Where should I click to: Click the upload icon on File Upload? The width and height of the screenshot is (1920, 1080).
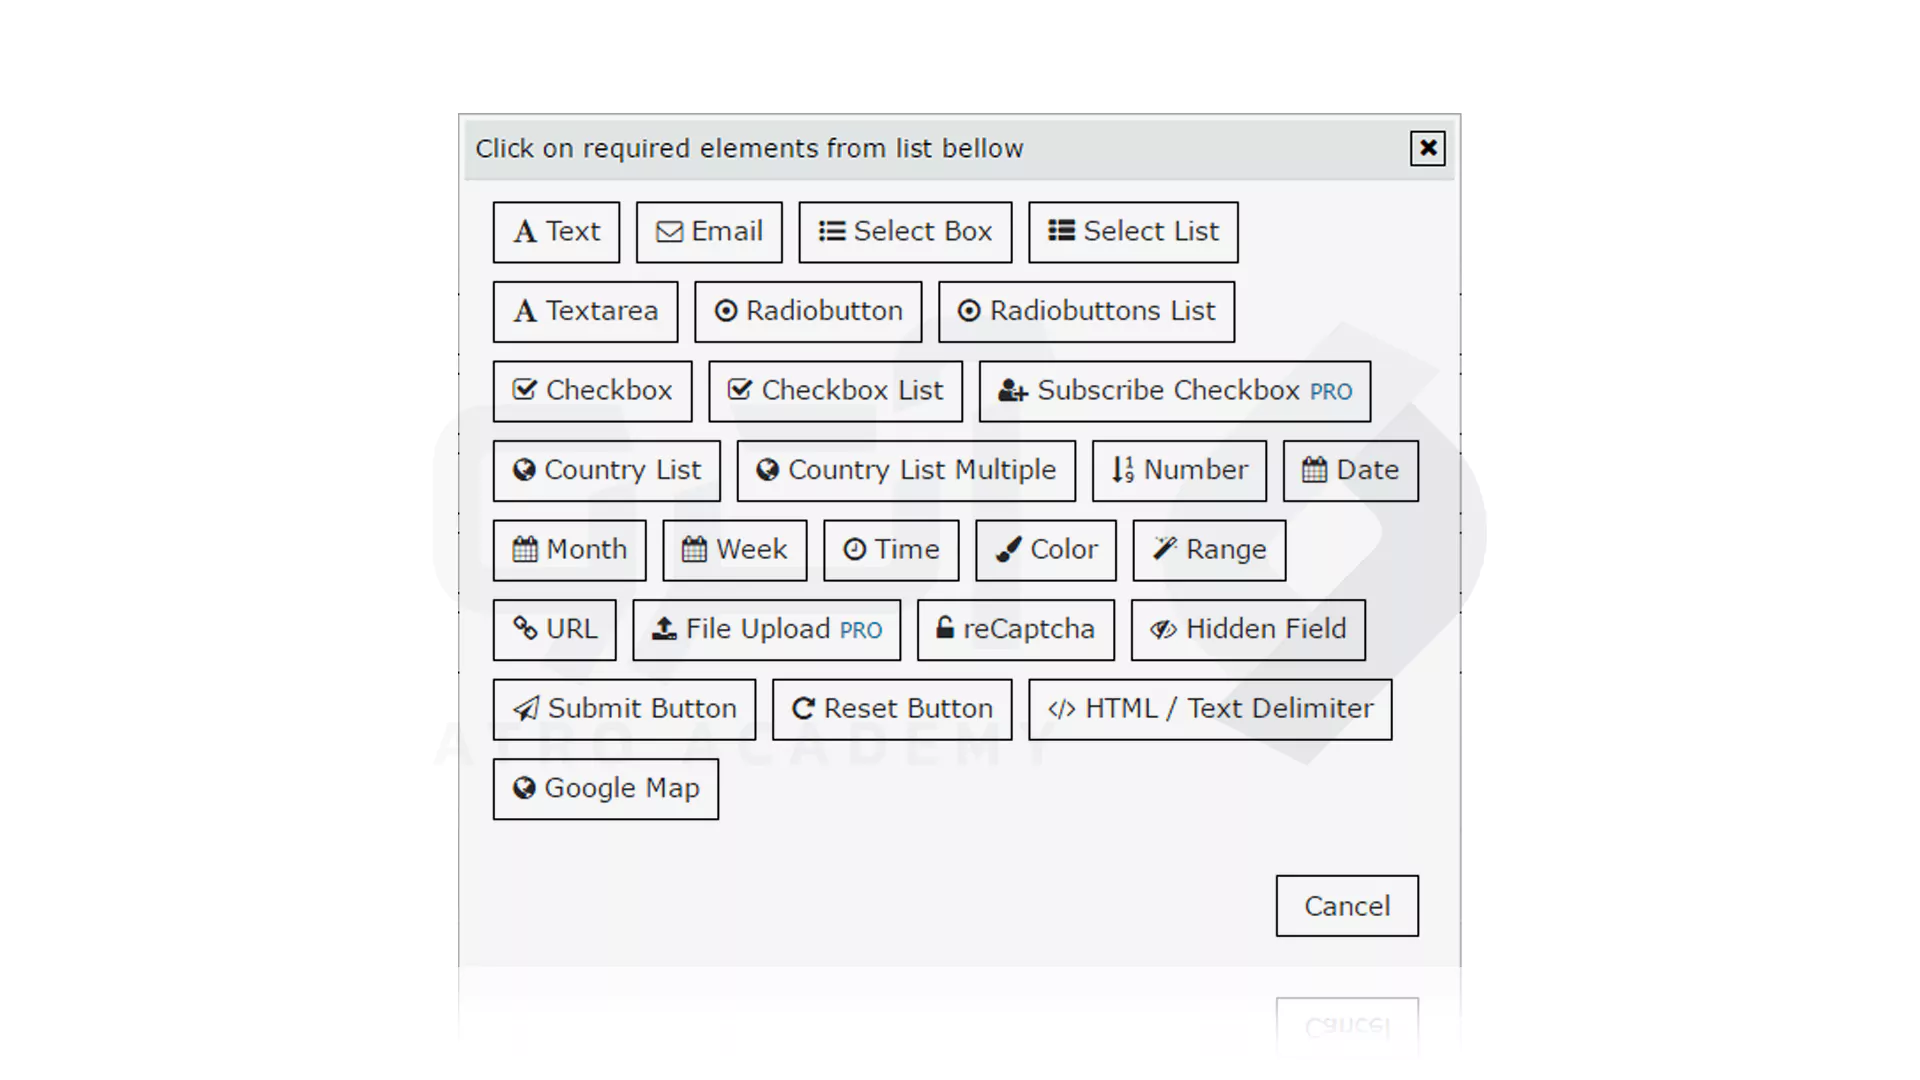coord(664,628)
